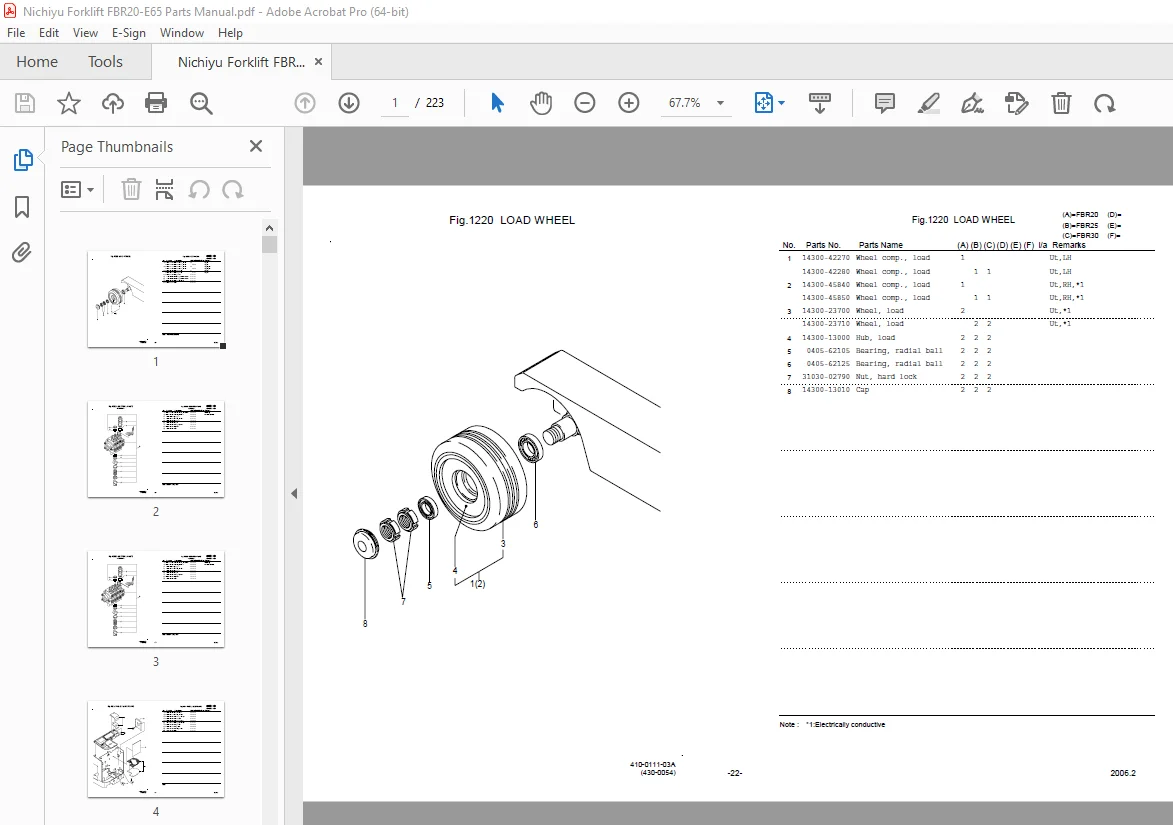Screen dimensions: 1173x825
Task: Select page 3 thumbnail
Action: coord(156,599)
